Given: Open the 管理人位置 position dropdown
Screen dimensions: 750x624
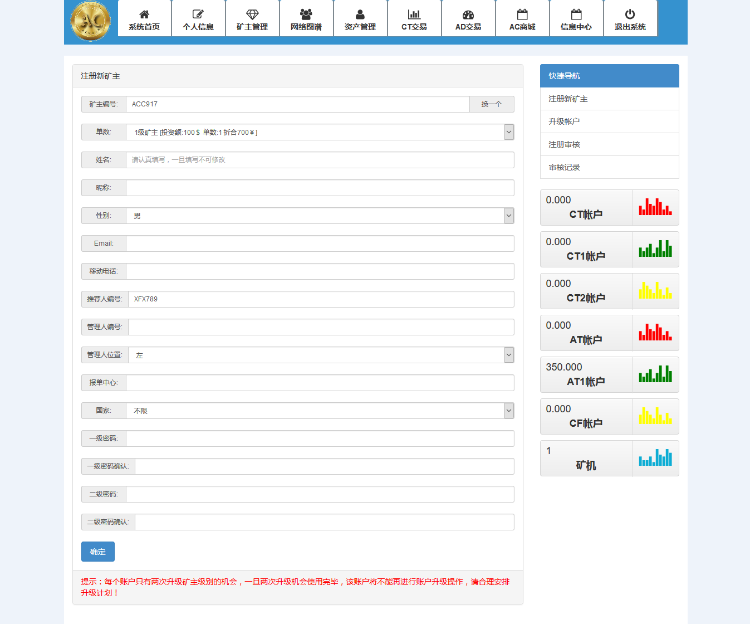Looking at the screenshot, I should coord(321,355).
